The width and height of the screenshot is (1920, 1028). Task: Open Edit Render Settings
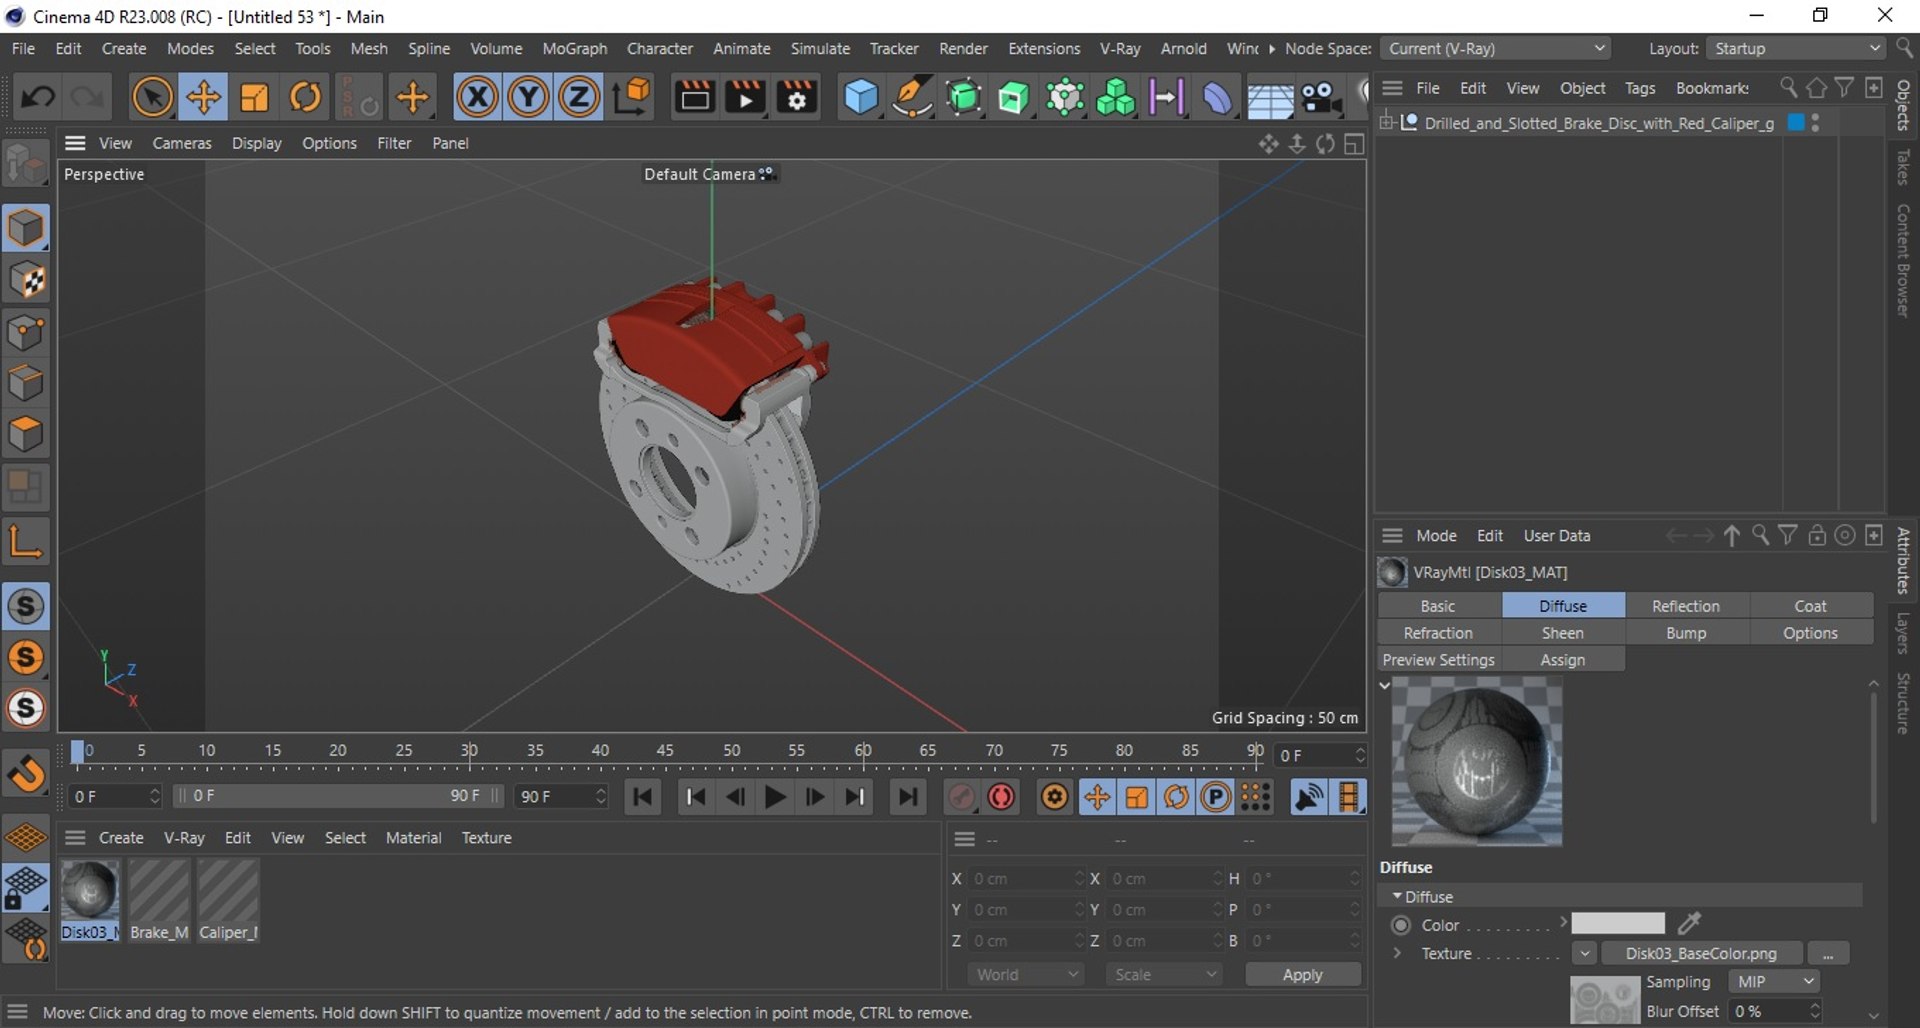[797, 97]
